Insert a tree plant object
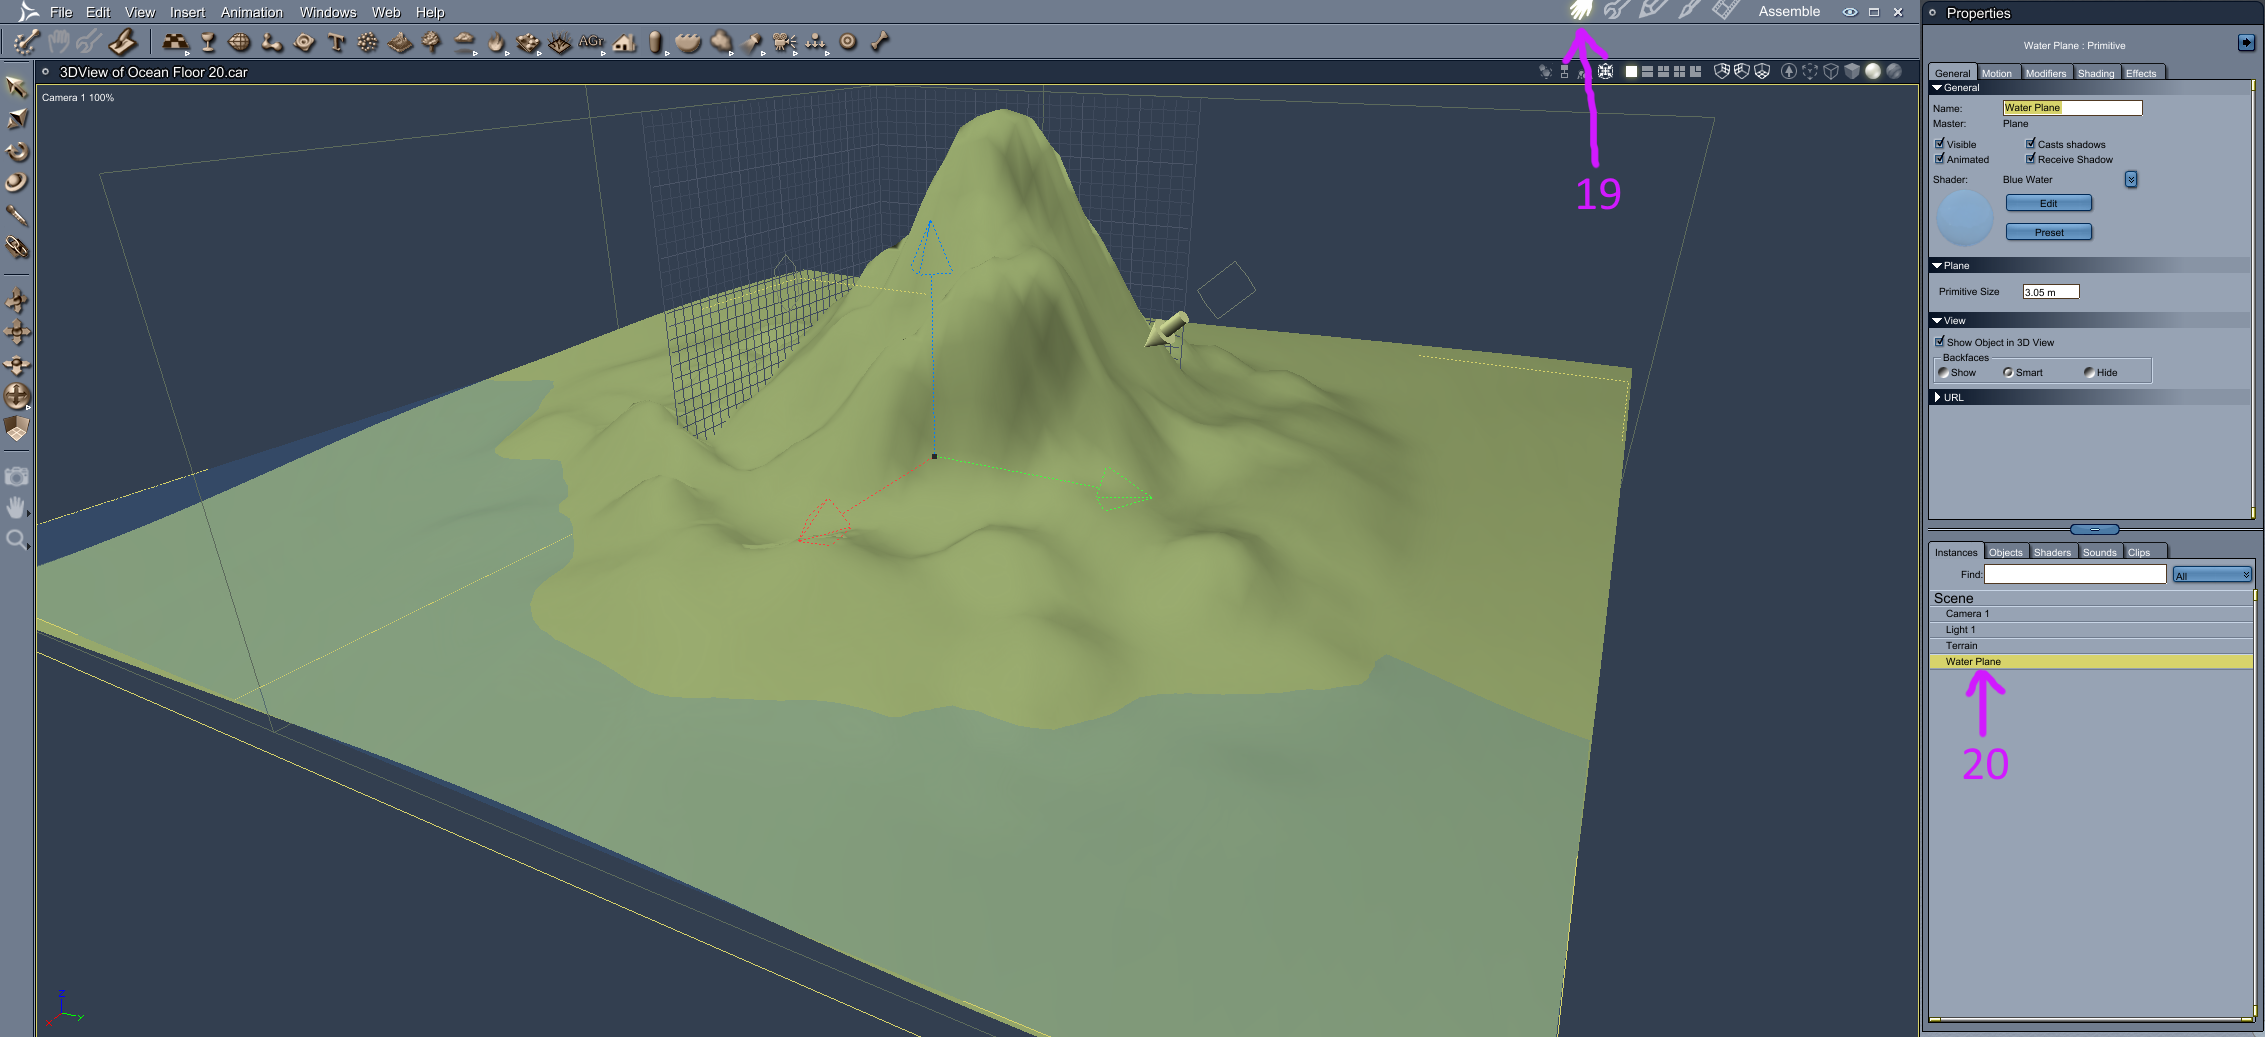2265x1037 pixels. pyautogui.click(x=432, y=42)
